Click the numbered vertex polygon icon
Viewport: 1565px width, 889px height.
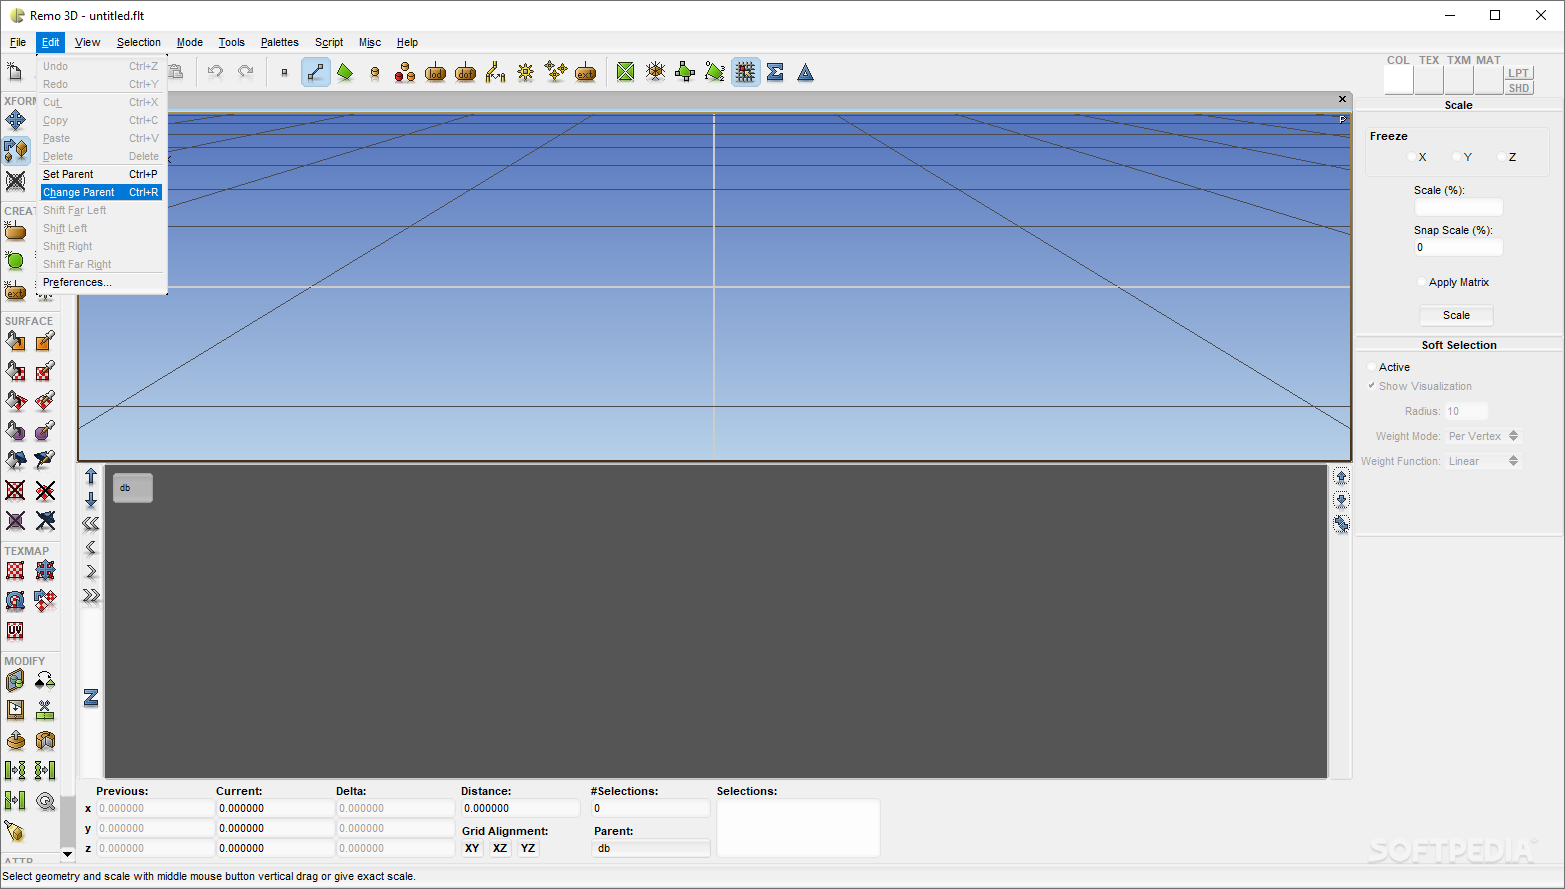pyautogui.click(x=715, y=72)
